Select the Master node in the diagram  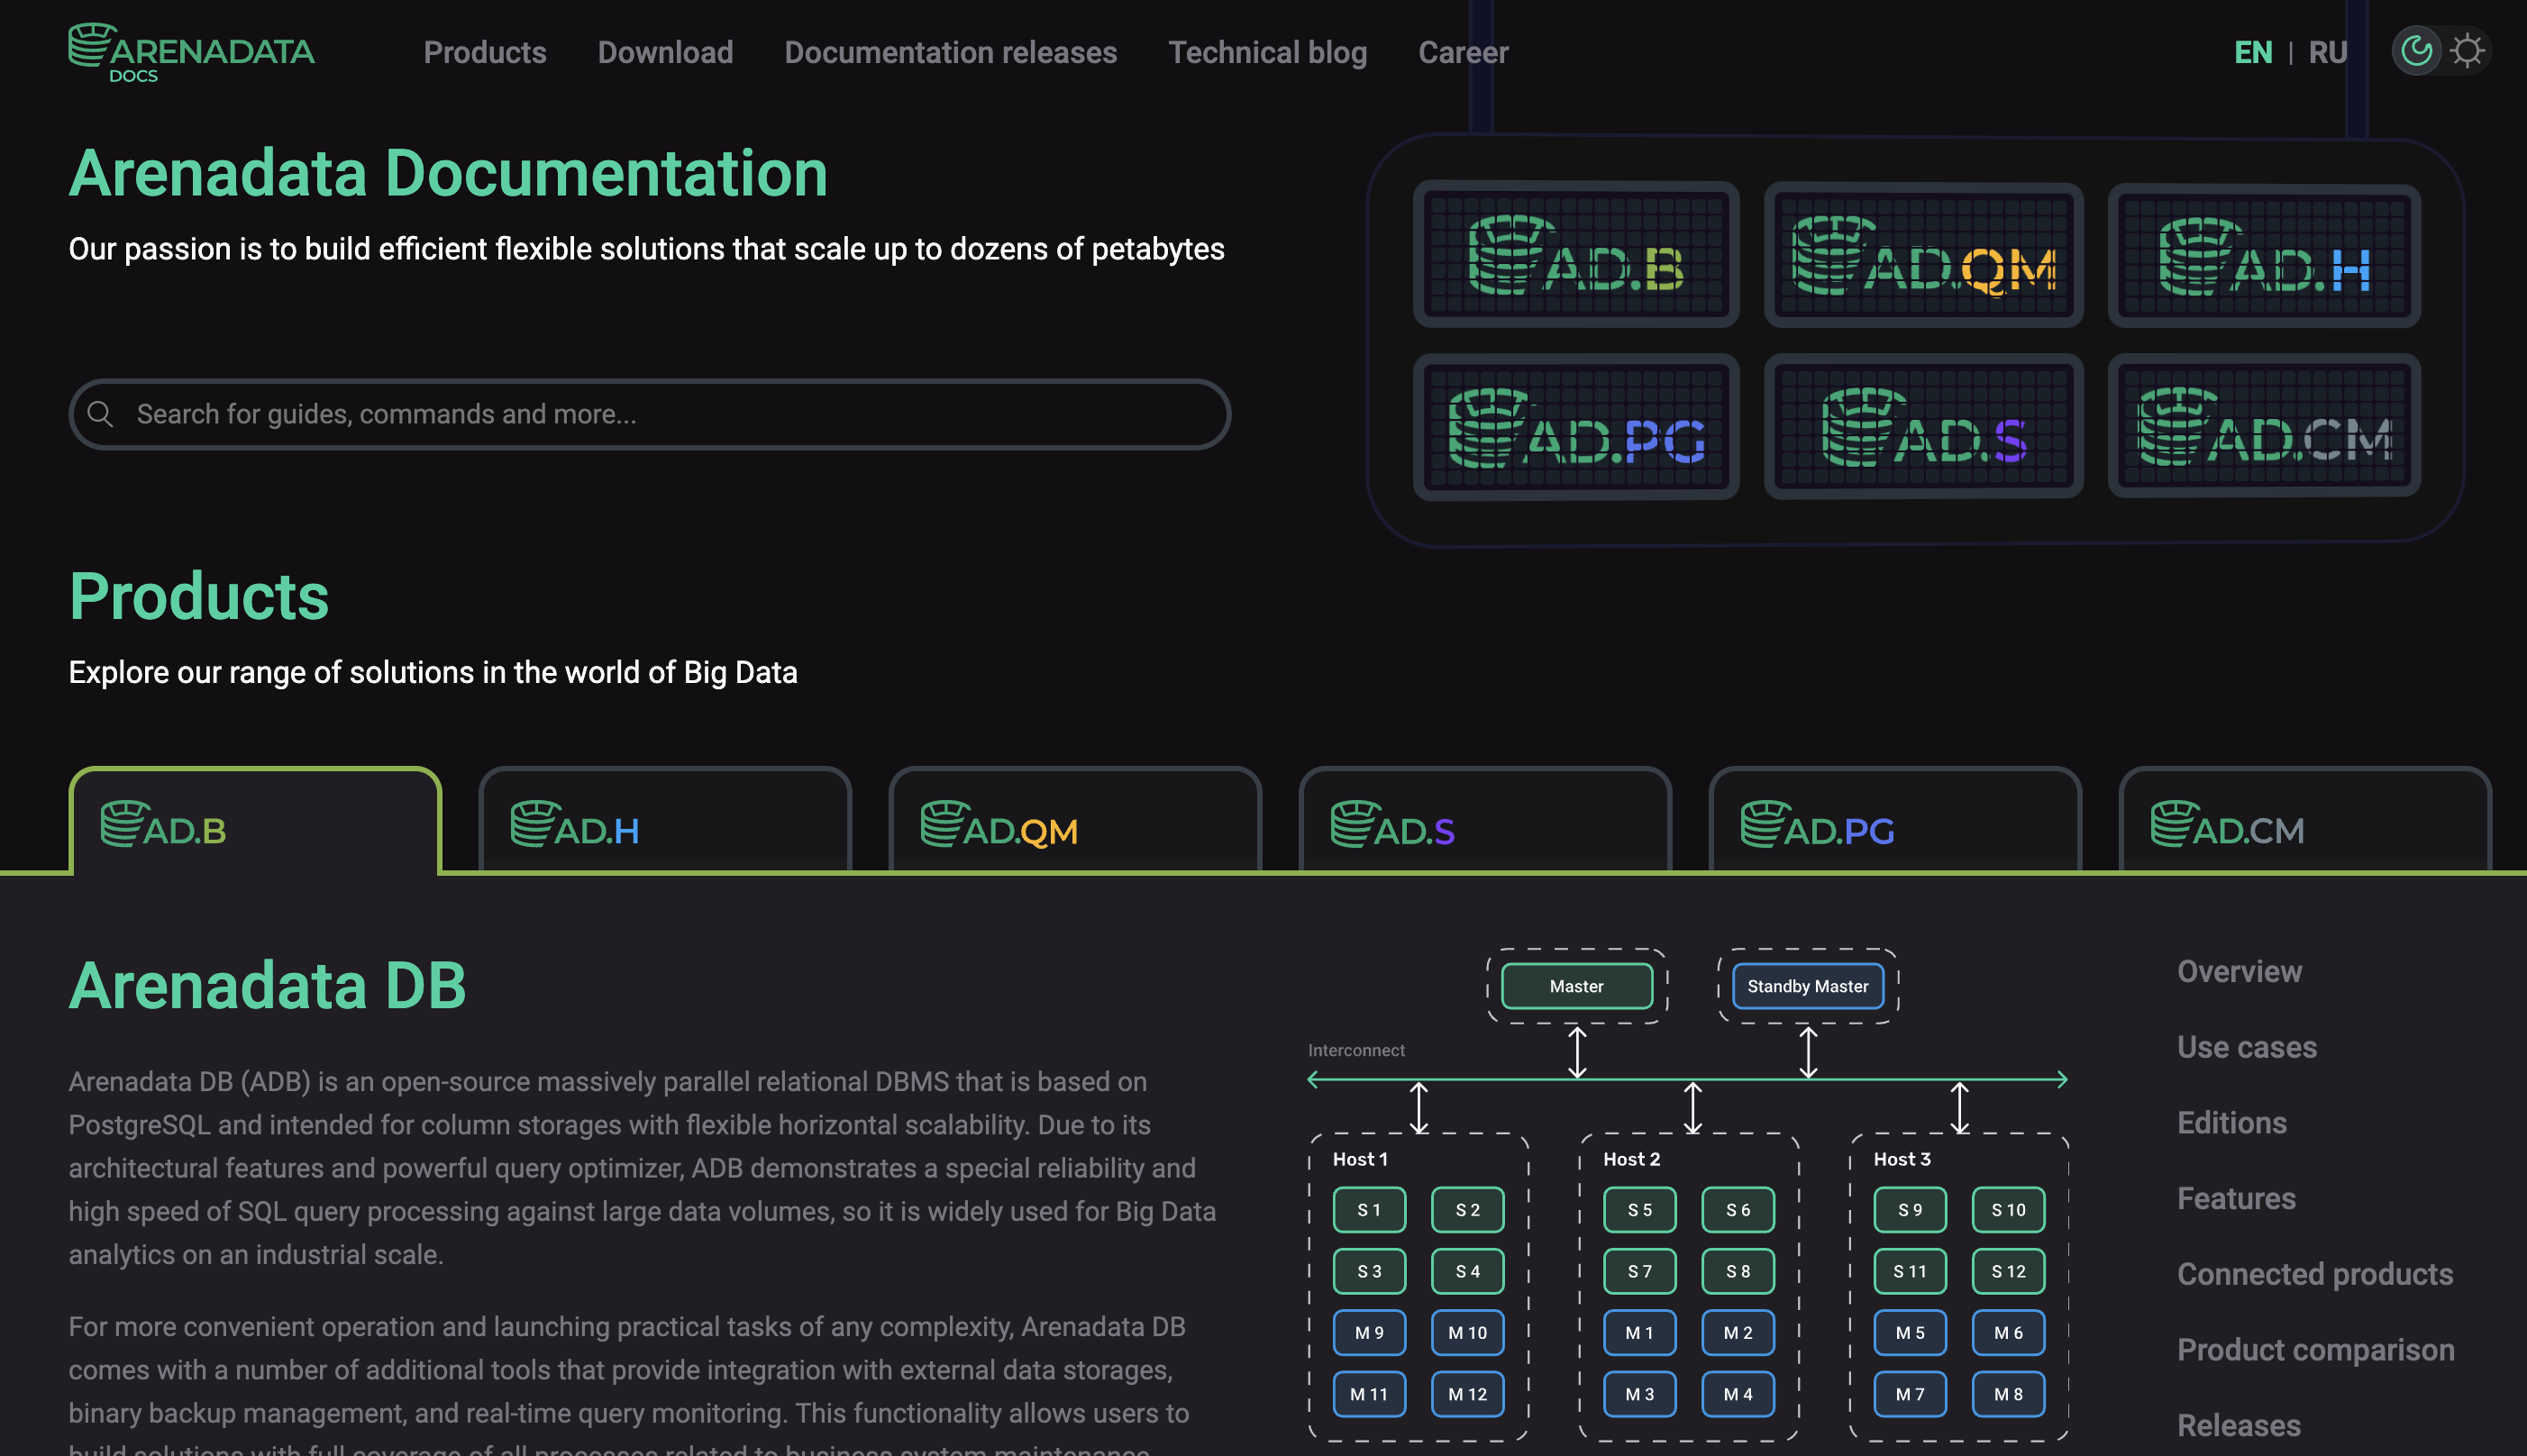(1576, 985)
